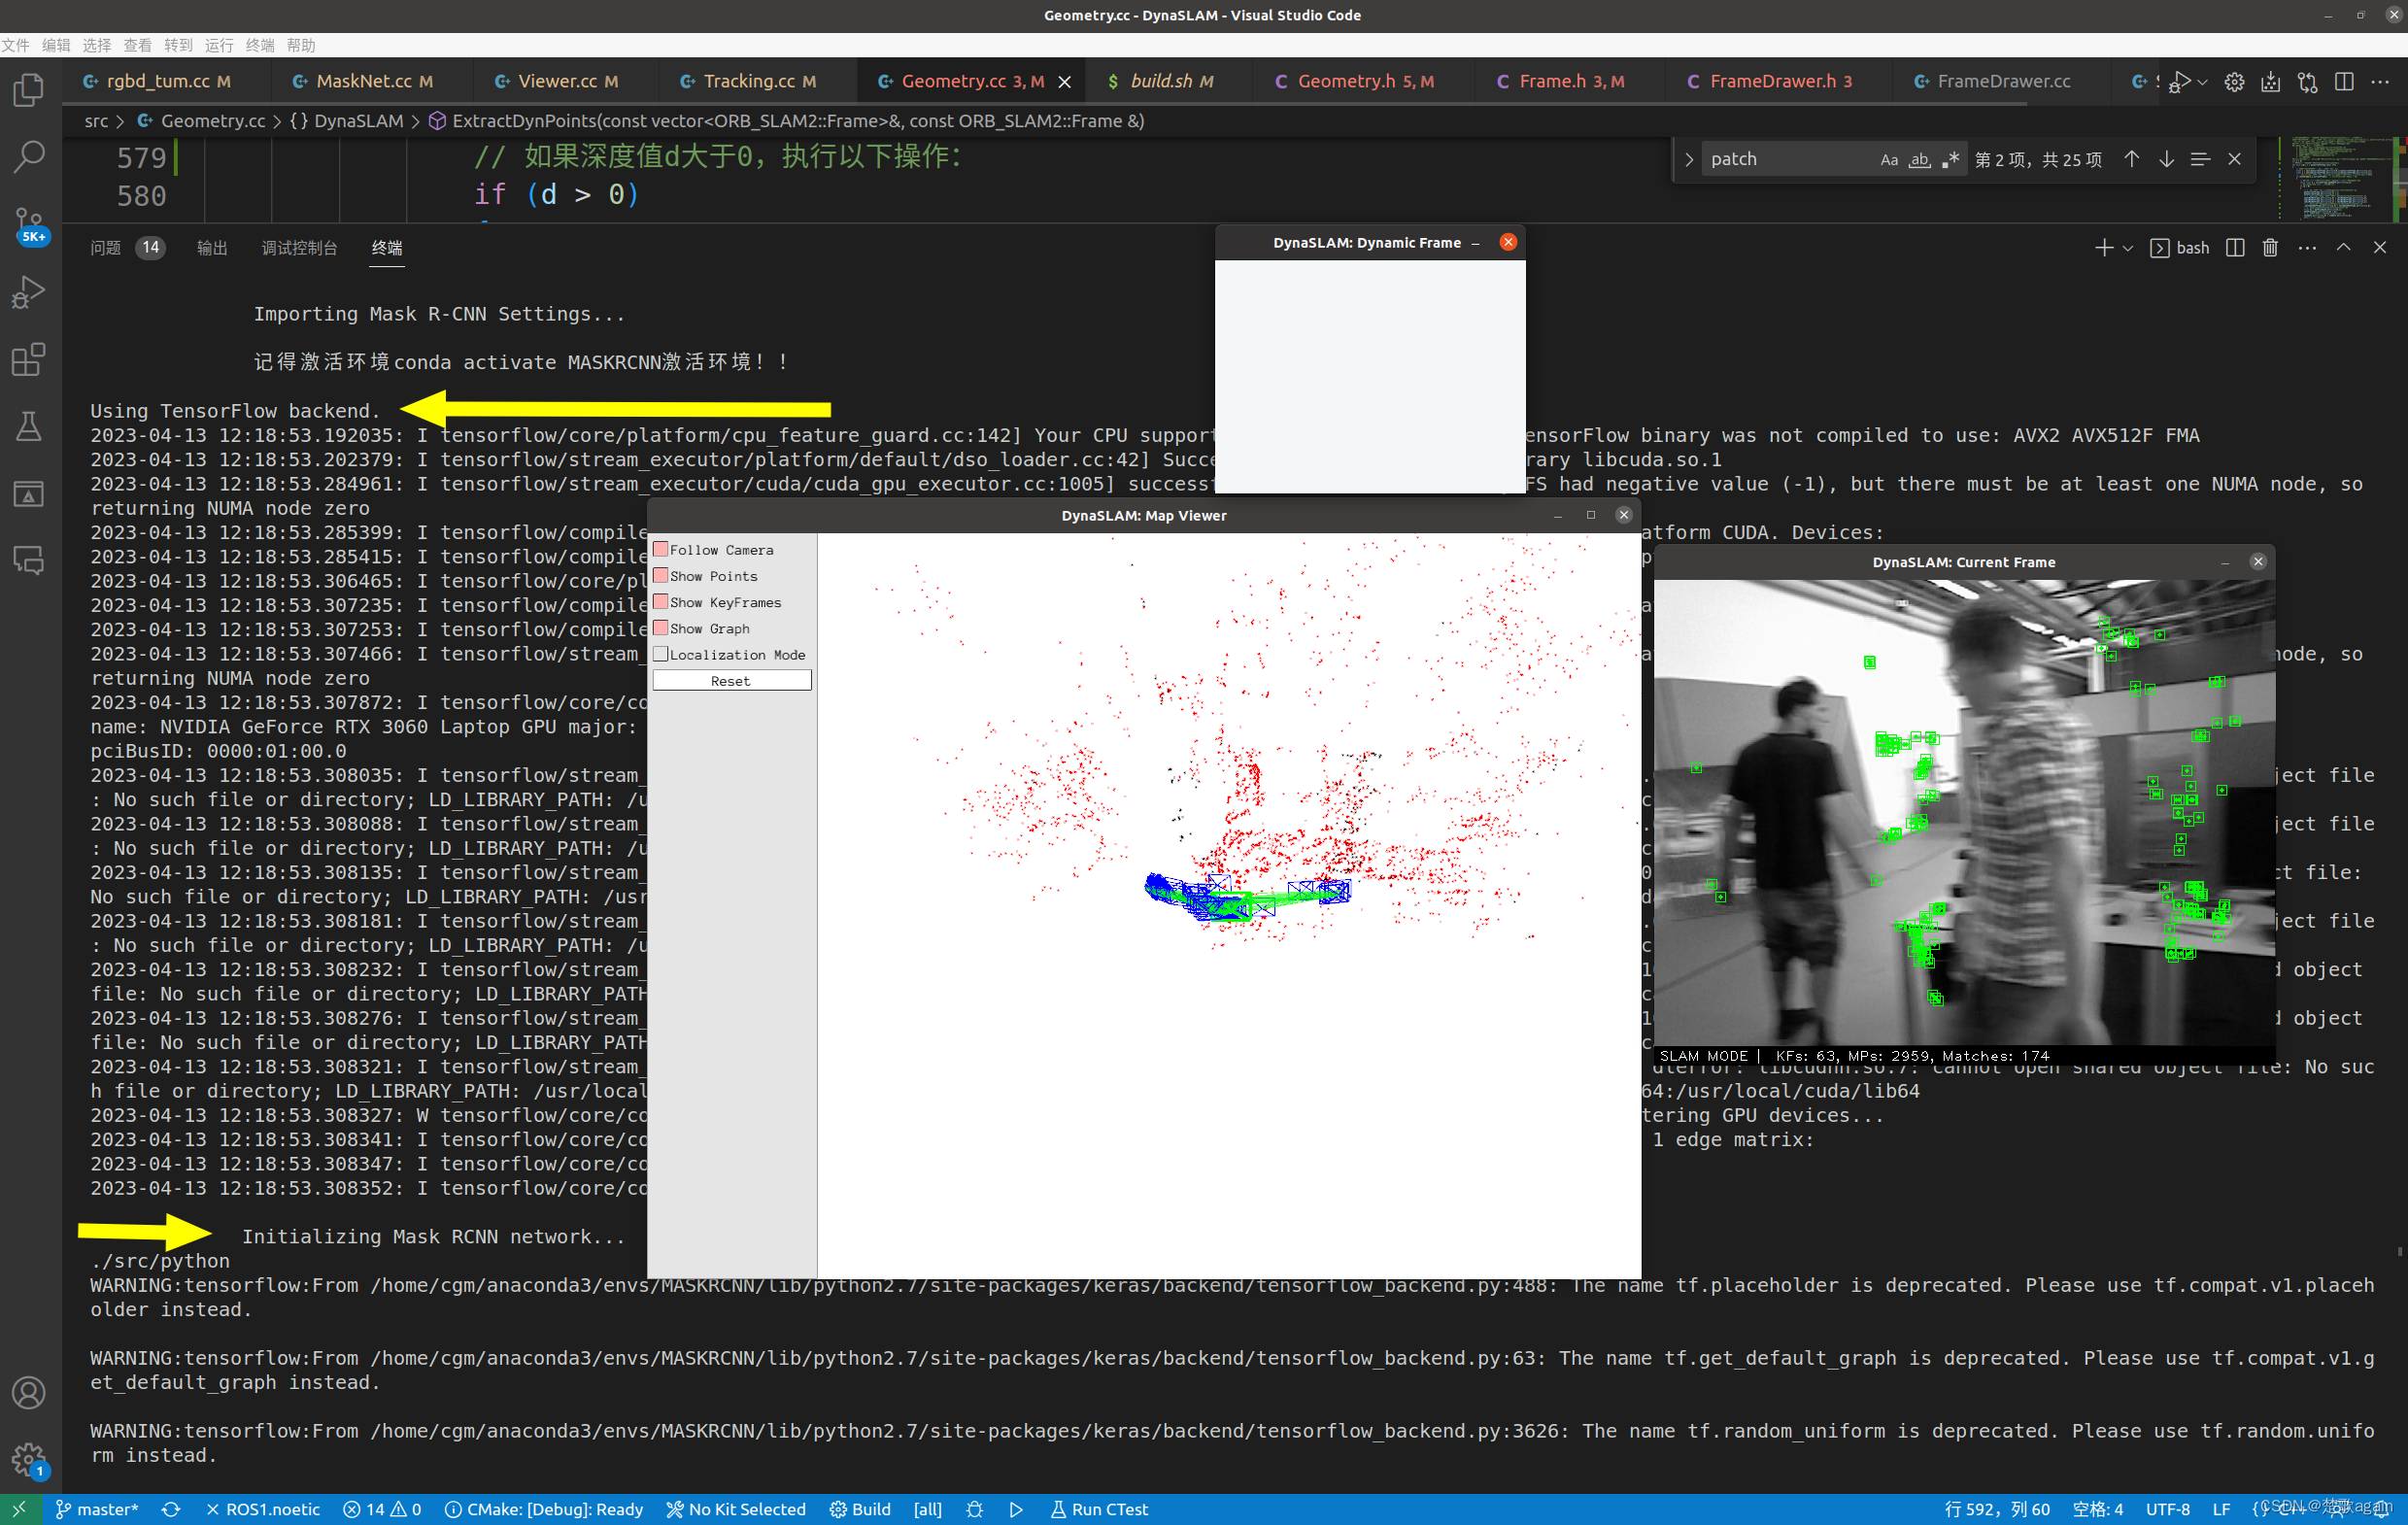Open the Search view in activity bar

click(29, 156)
